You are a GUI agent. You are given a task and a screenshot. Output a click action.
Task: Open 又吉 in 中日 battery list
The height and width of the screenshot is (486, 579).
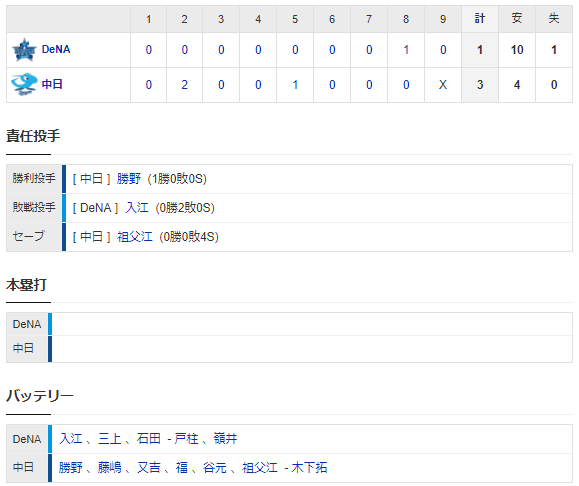tap(149, 468)
